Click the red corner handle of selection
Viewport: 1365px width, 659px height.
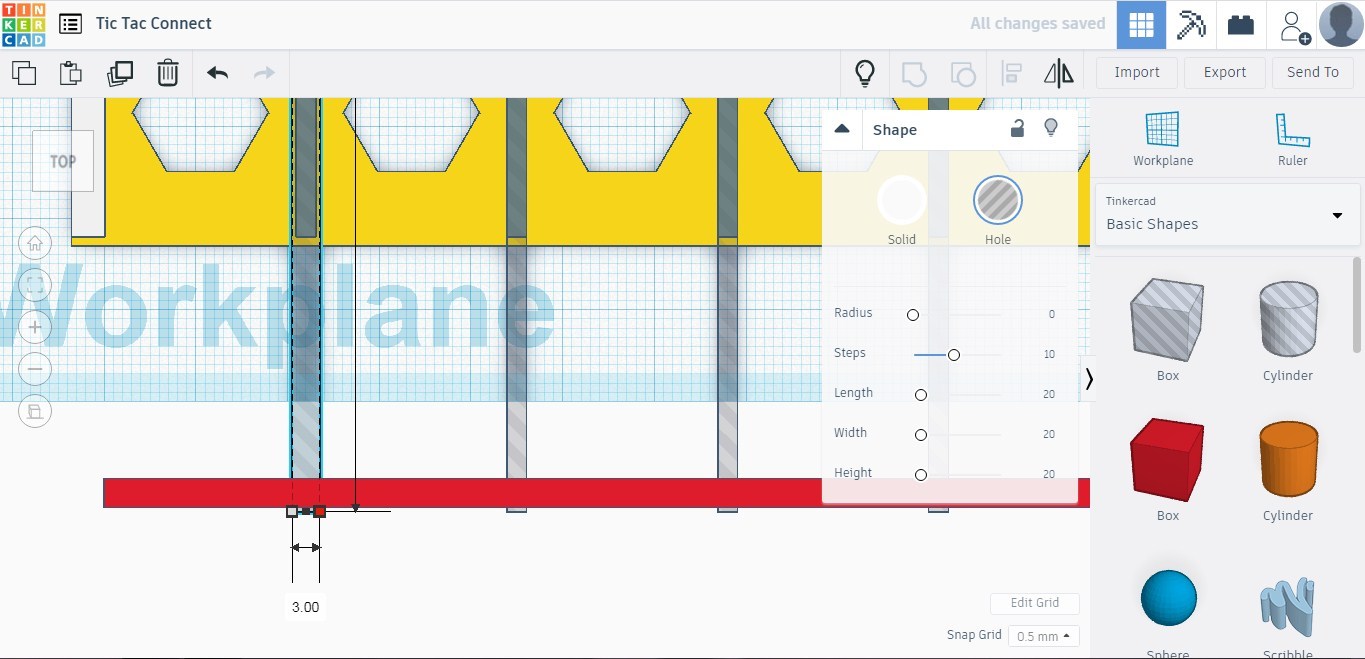tap(320, 511)
